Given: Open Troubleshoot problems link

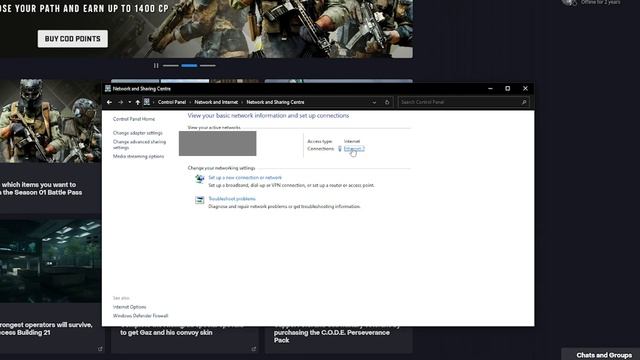Looking at the screenshot, I should coord(232,199).
